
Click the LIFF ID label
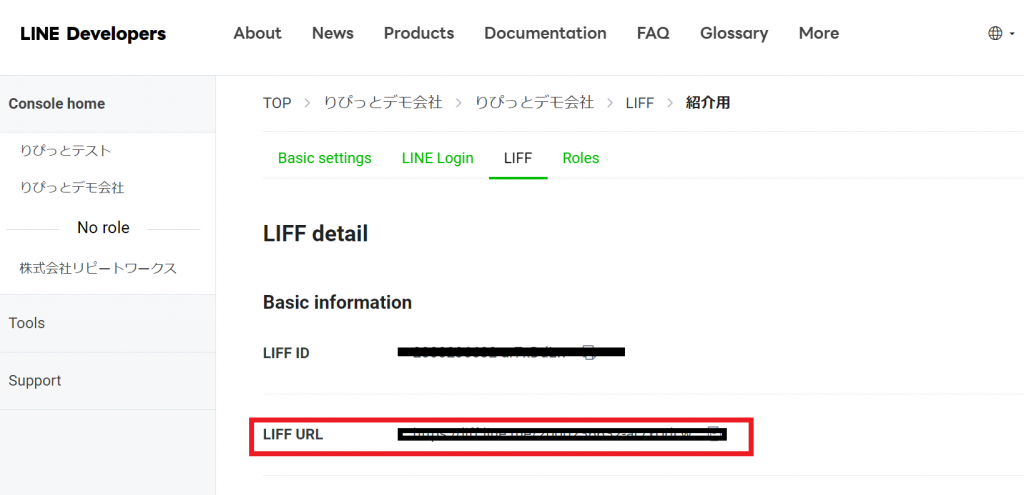tap(286, 353)
